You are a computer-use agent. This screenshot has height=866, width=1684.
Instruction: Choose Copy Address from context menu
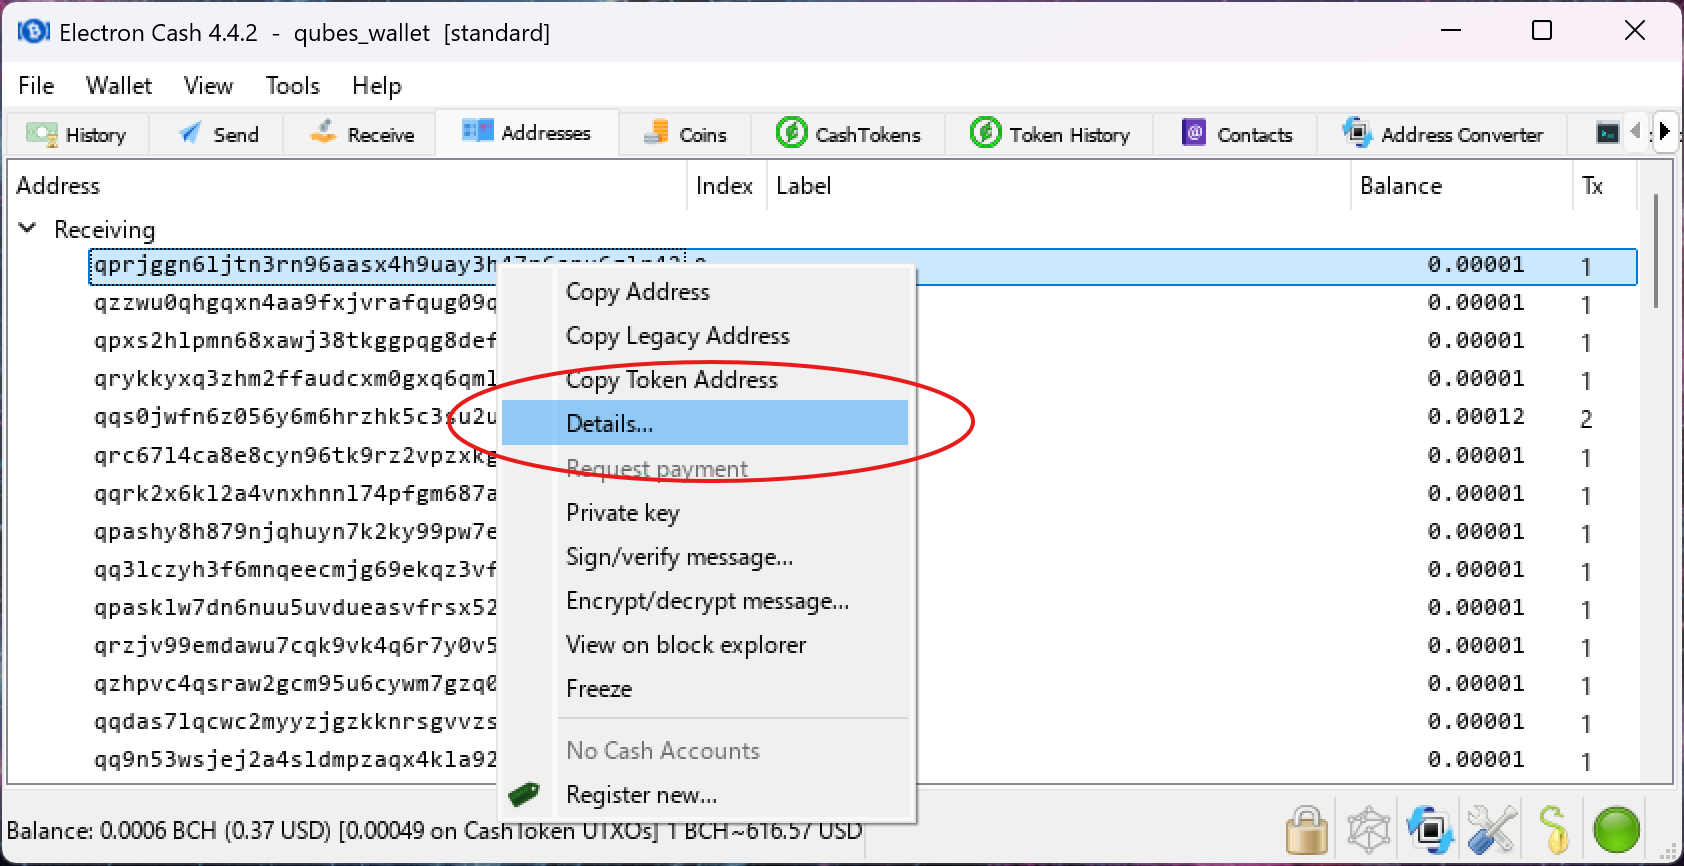click(x=705, y=292)
